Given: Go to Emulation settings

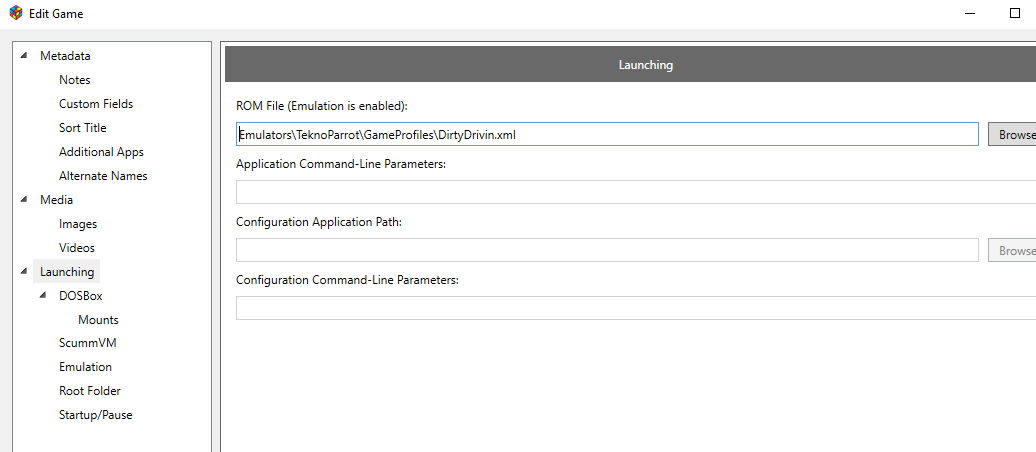Looking at the screenshot, I should coord(85,367).
